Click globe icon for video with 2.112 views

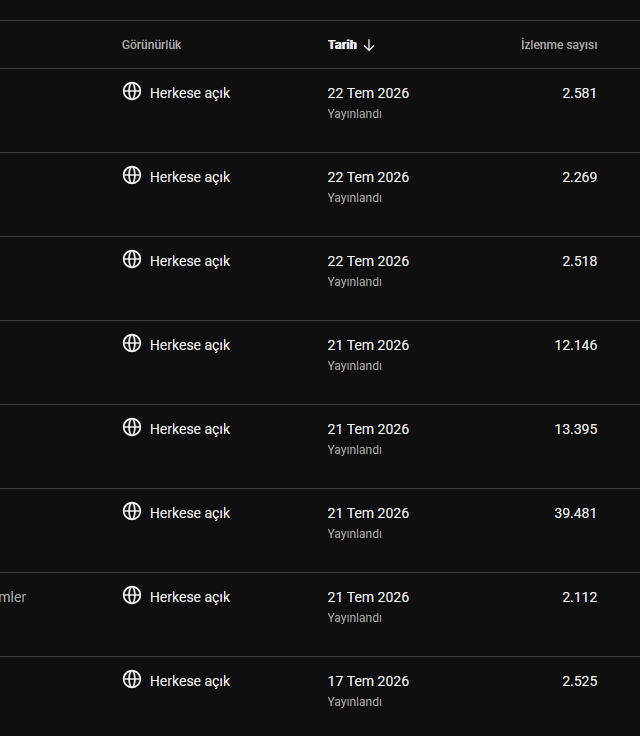pos(131,595)
